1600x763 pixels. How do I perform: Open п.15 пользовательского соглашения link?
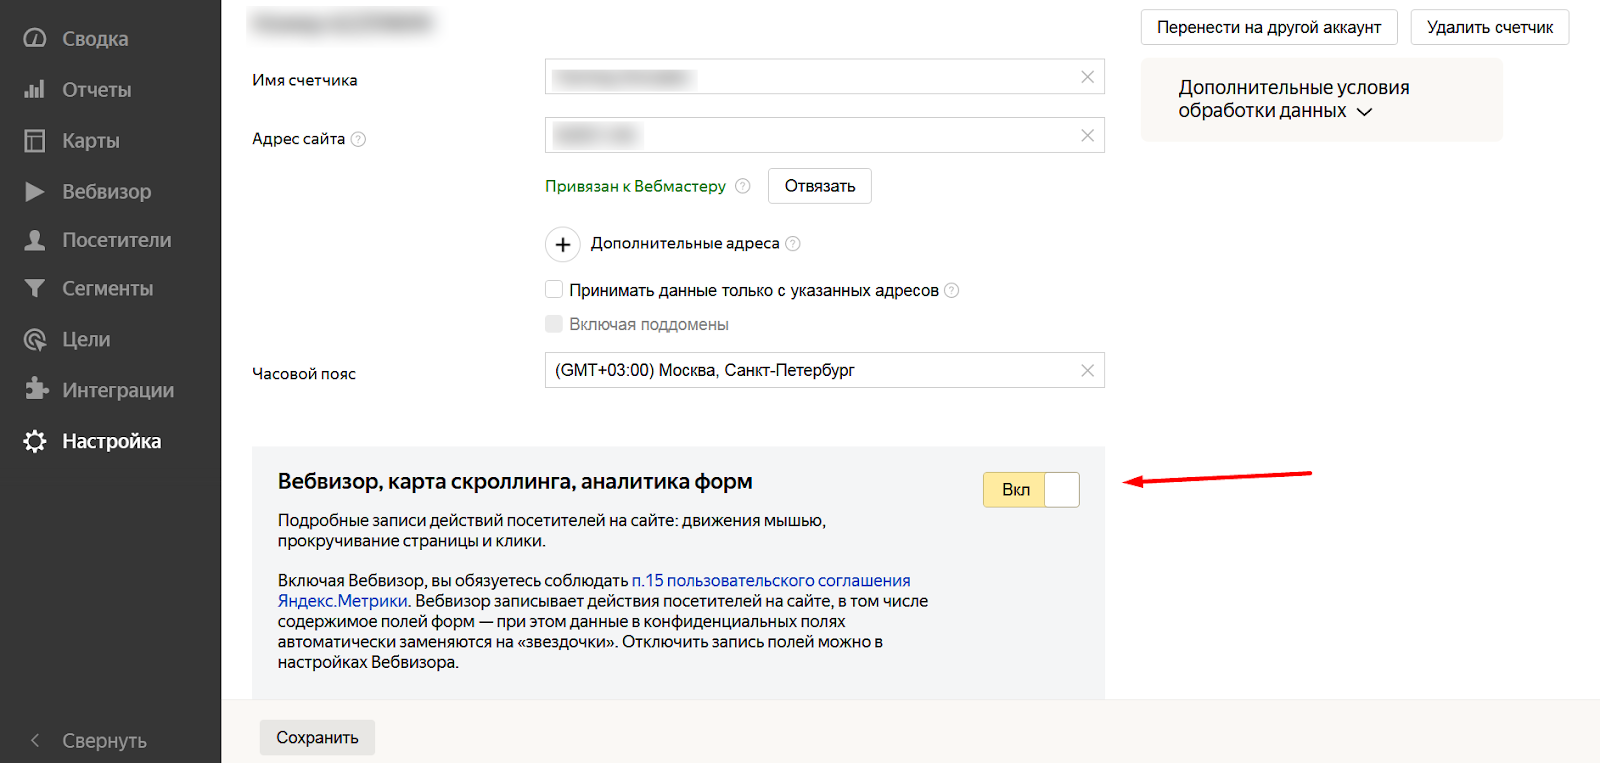tap(771, 580)
